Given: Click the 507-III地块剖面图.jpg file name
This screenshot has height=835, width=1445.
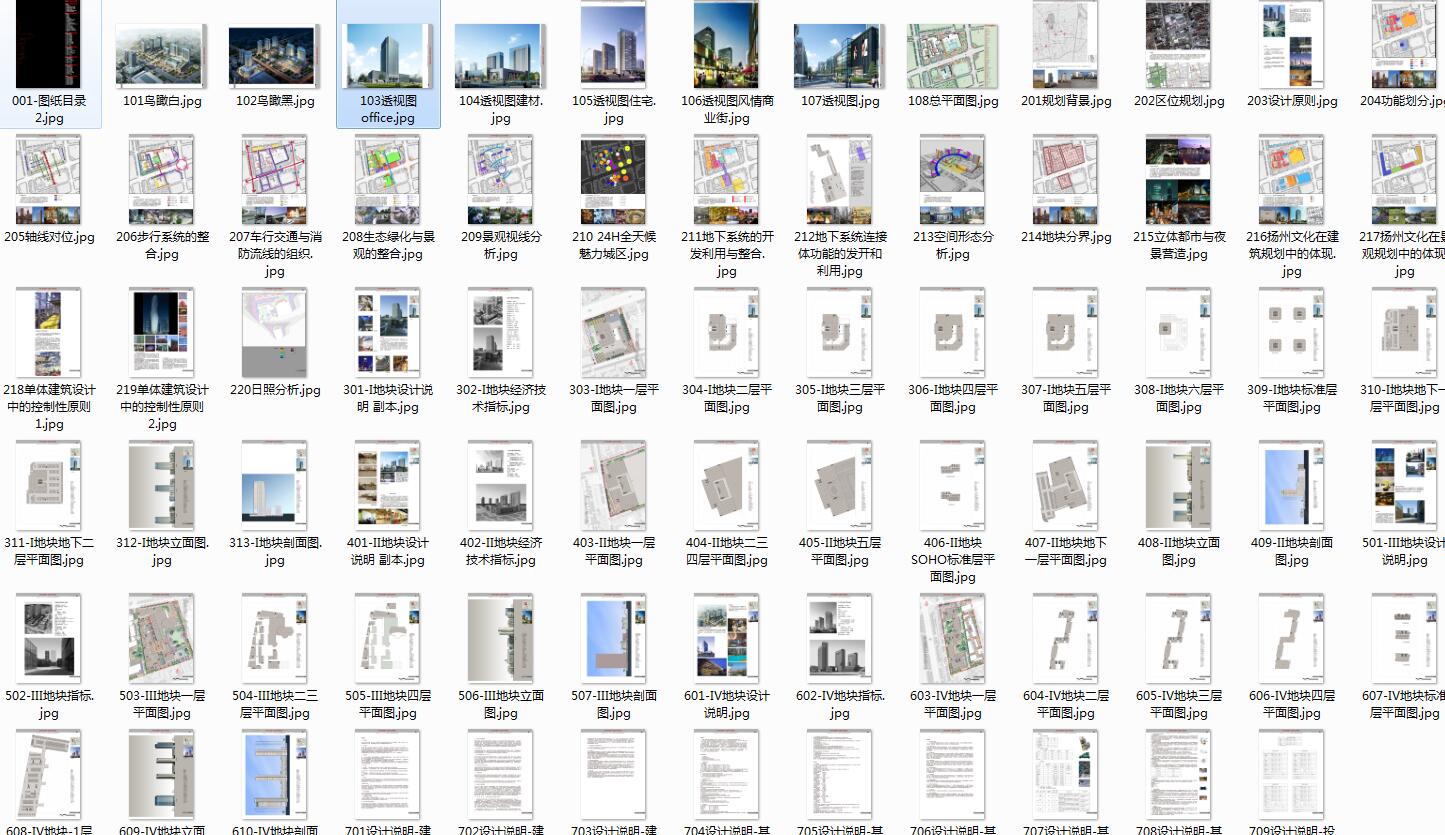Looking at the screenshot, I should [614, 704].
